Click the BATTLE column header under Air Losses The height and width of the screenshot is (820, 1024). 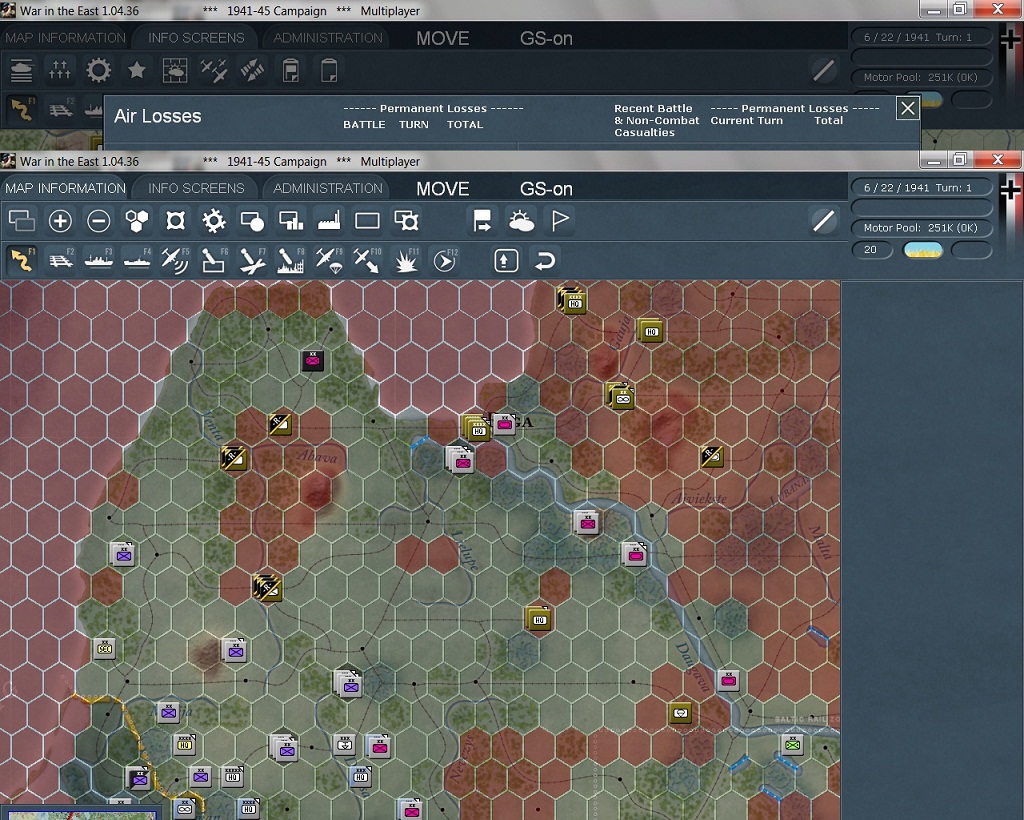[364, 124]
